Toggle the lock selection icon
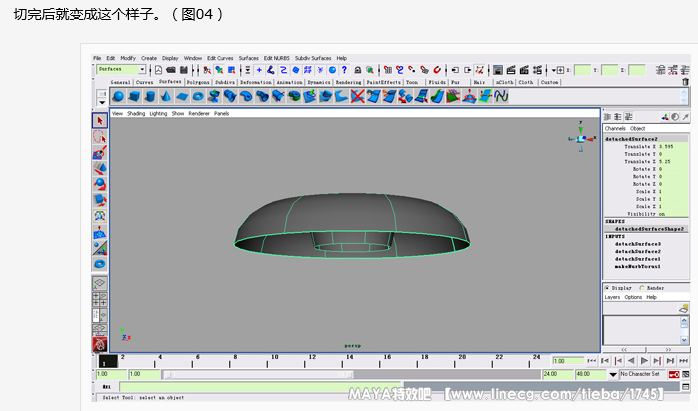The height and width of the screenshot is (411, 698). coord(357,70)
